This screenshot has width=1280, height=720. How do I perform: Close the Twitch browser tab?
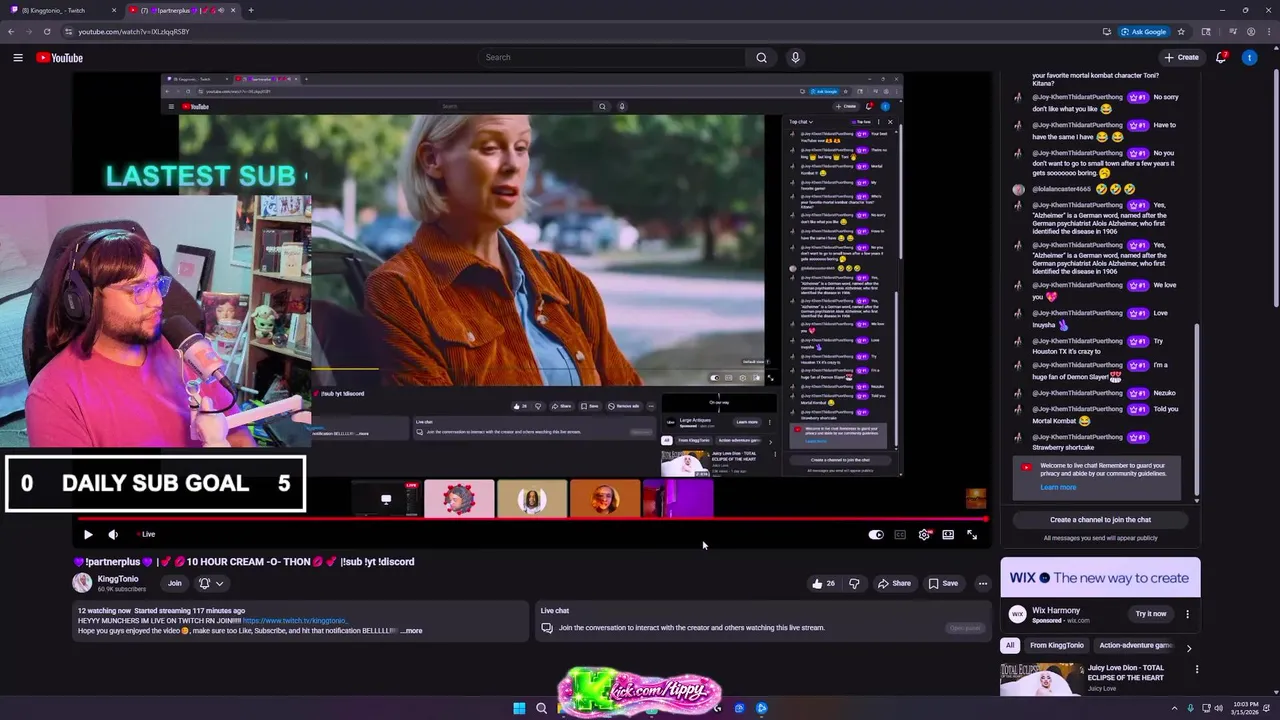click(114, 10)
